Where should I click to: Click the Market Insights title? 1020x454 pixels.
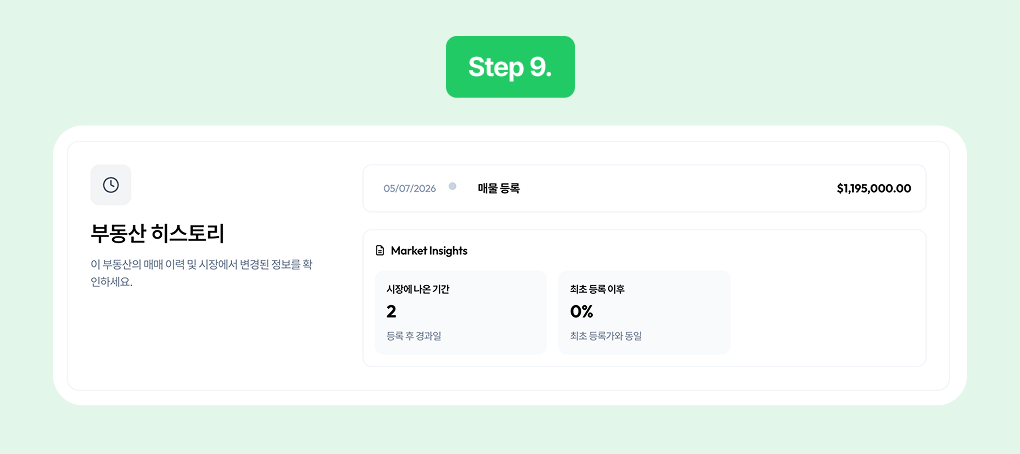click(429, 250)
